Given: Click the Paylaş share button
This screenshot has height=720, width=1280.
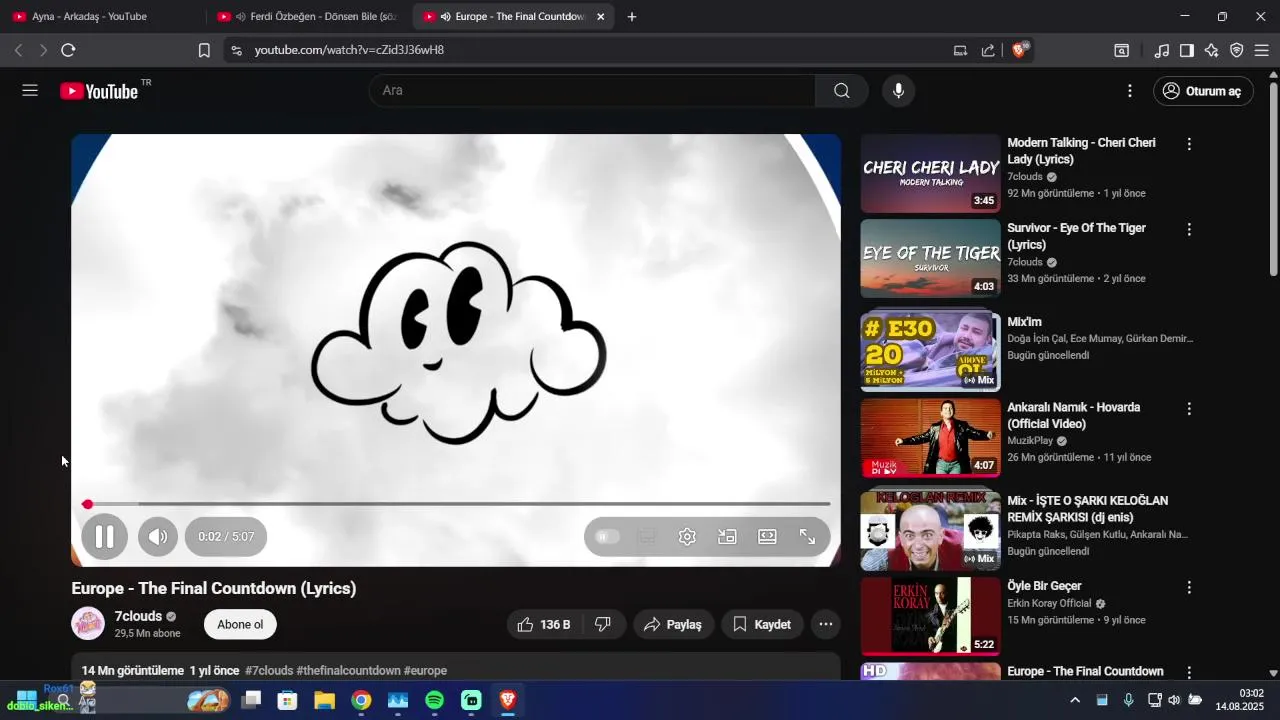Looking at the screenshot, I should tap(674, 625).
